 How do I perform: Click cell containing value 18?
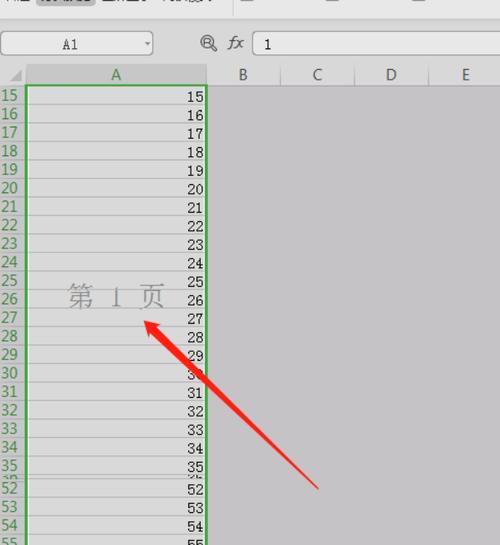click(116, 151)
